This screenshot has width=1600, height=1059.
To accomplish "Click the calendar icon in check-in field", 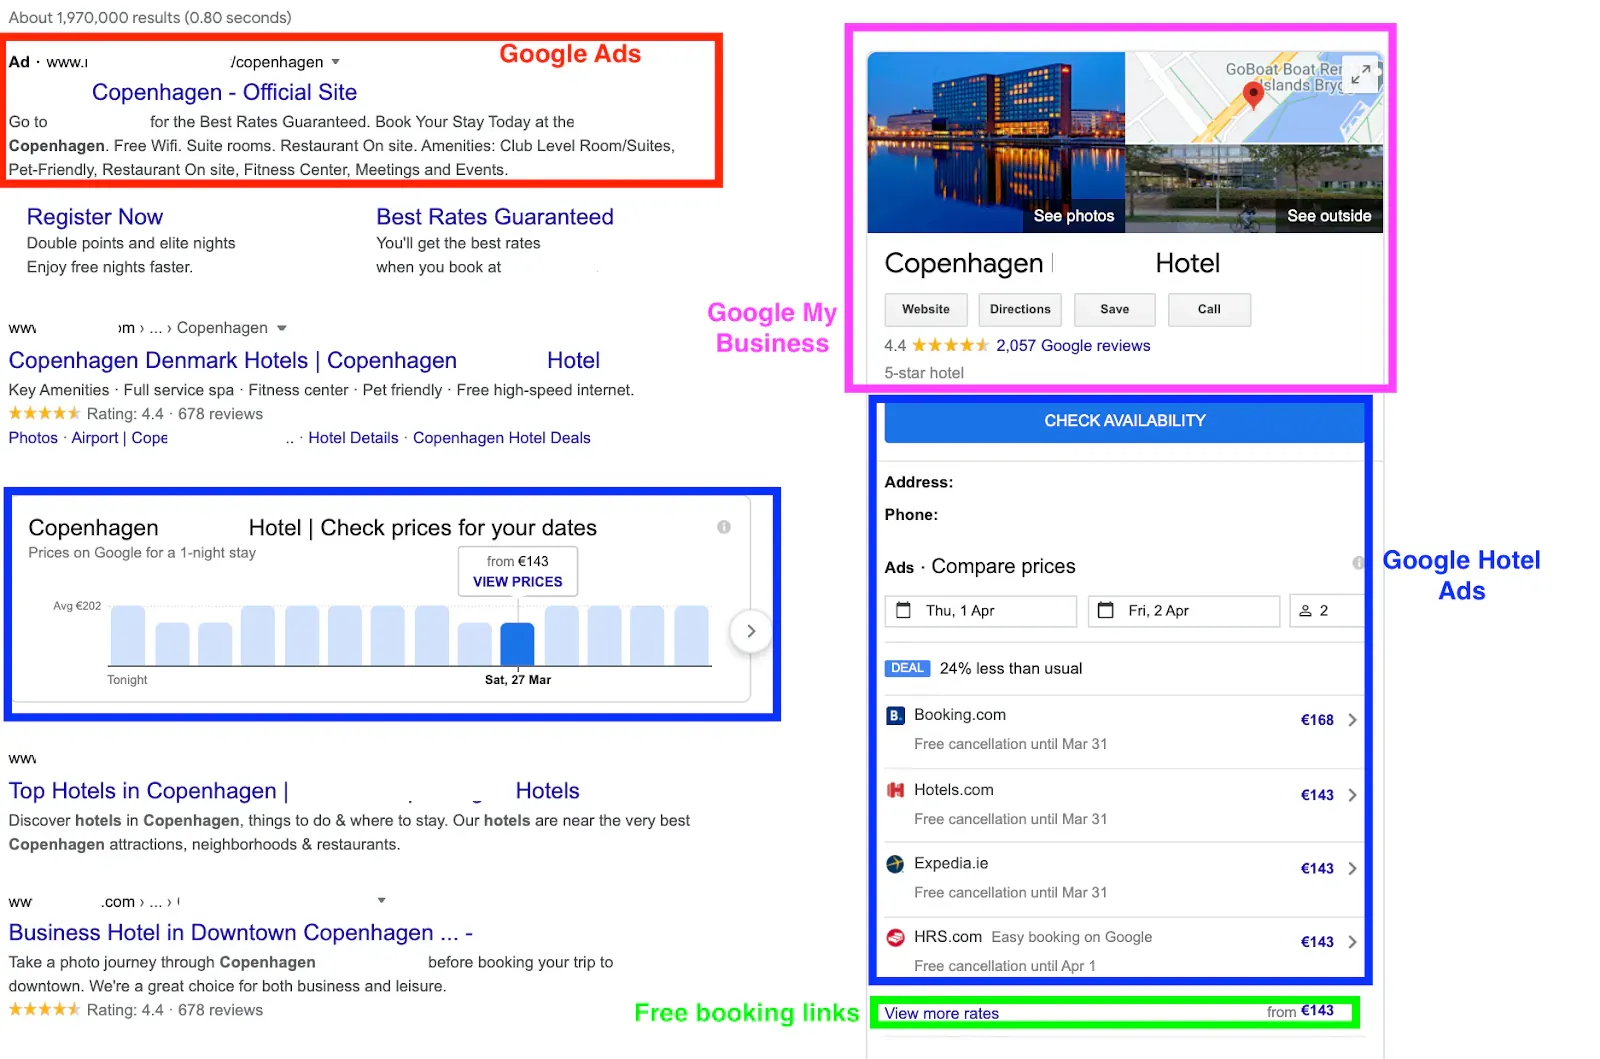I will coord(903,610).
